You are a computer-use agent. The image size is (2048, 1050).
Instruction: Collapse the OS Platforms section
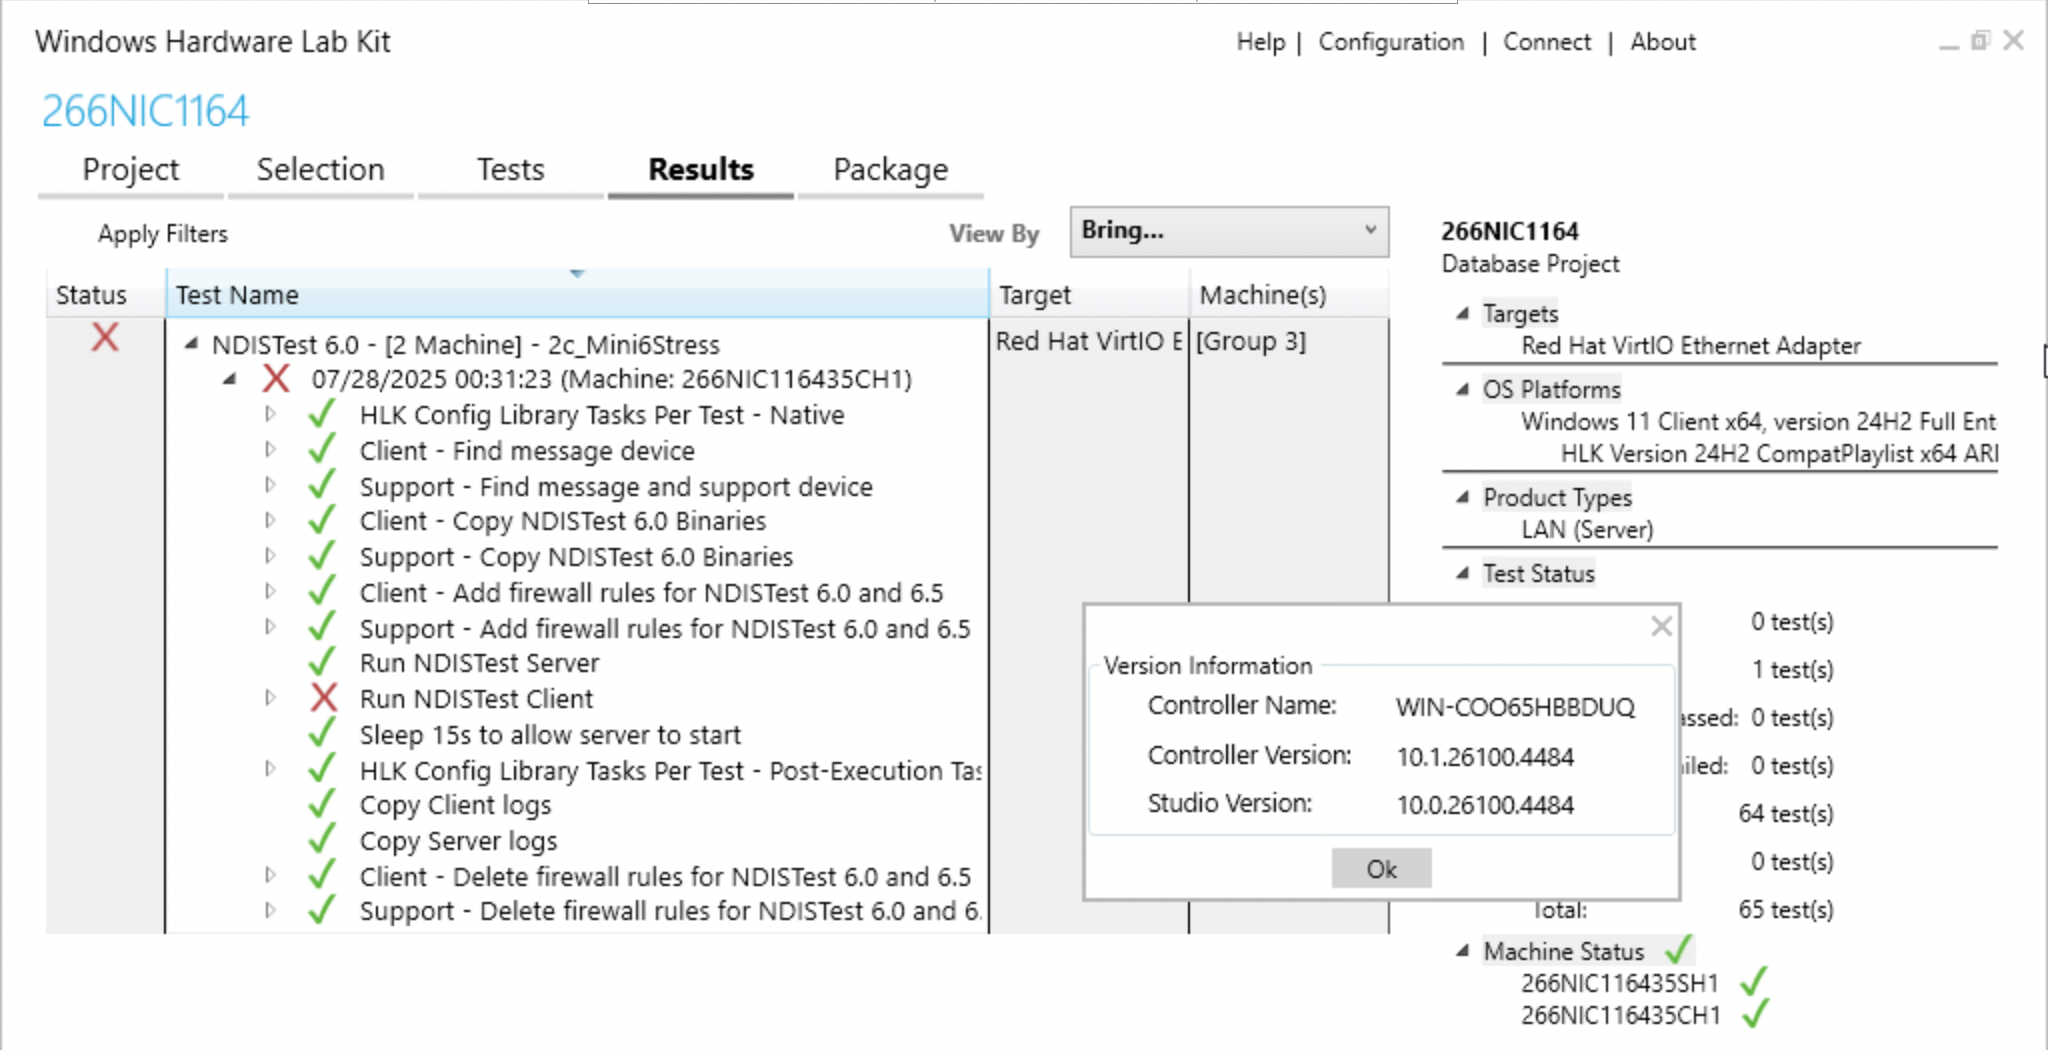pos(1463,389)
